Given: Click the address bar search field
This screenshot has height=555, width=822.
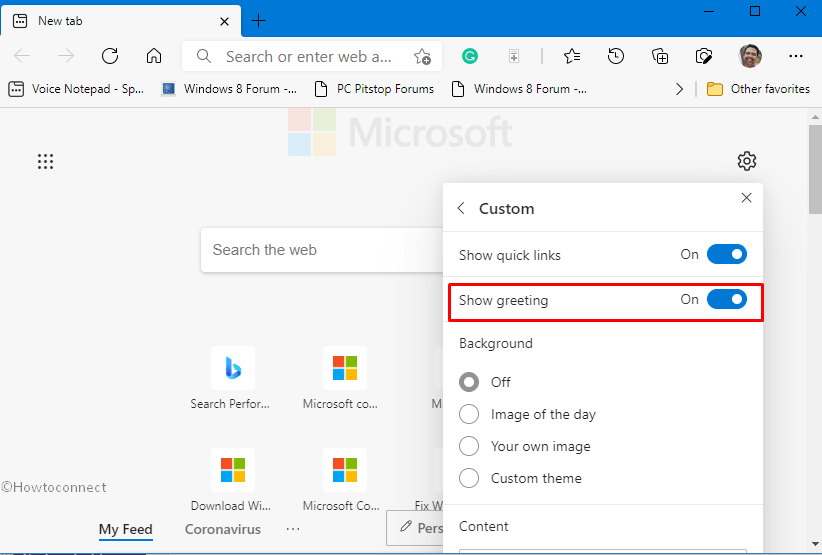Looking at the screenshot, I should (311, 56).
